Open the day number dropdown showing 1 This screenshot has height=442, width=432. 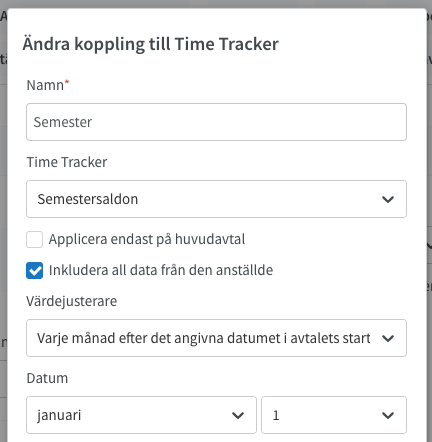(x=334, y=415)
